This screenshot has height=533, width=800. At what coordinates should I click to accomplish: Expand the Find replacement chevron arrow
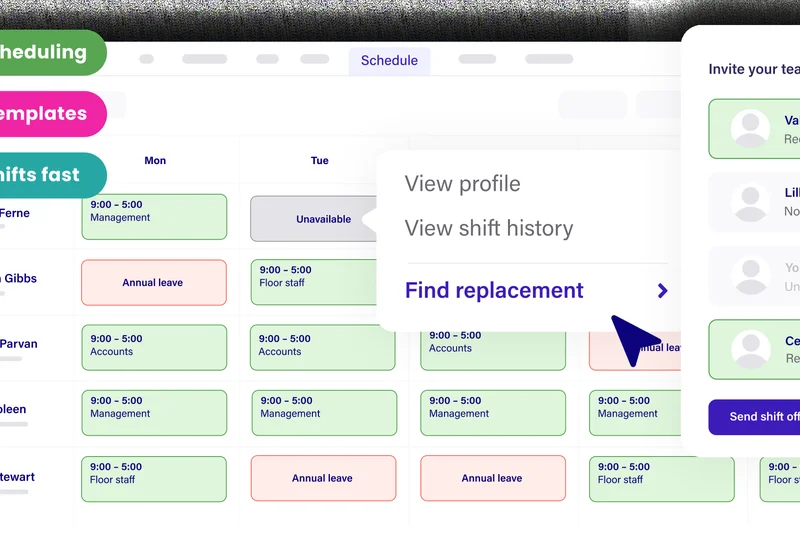(662, 291)
